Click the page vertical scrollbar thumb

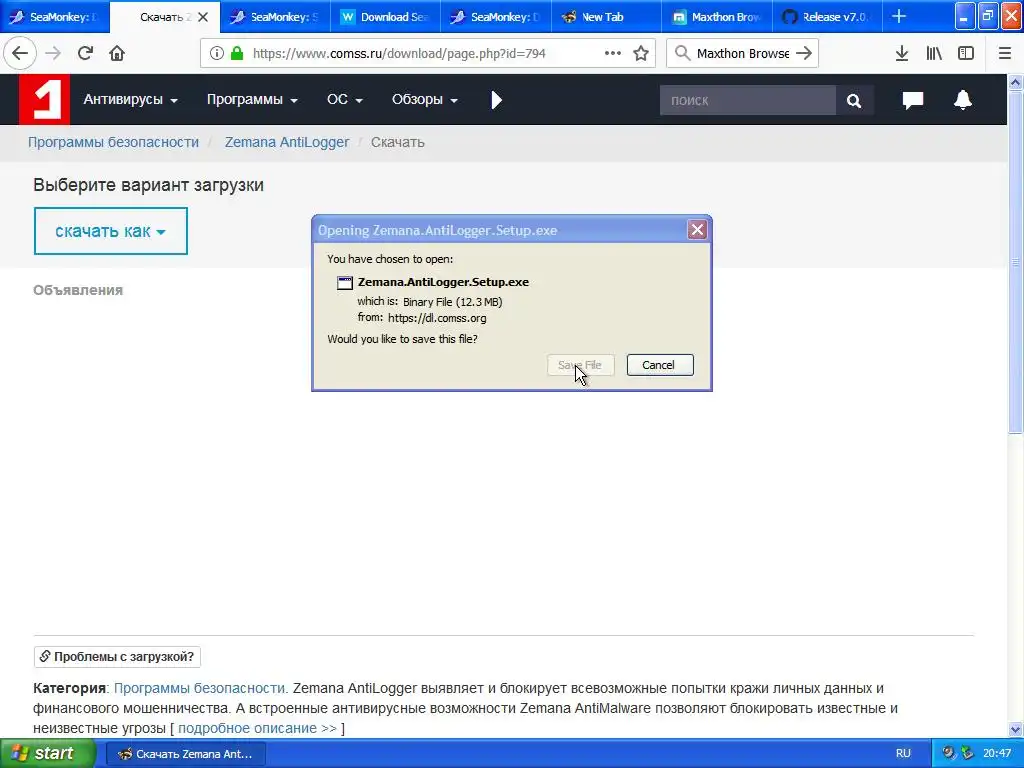pos(1015,261)
